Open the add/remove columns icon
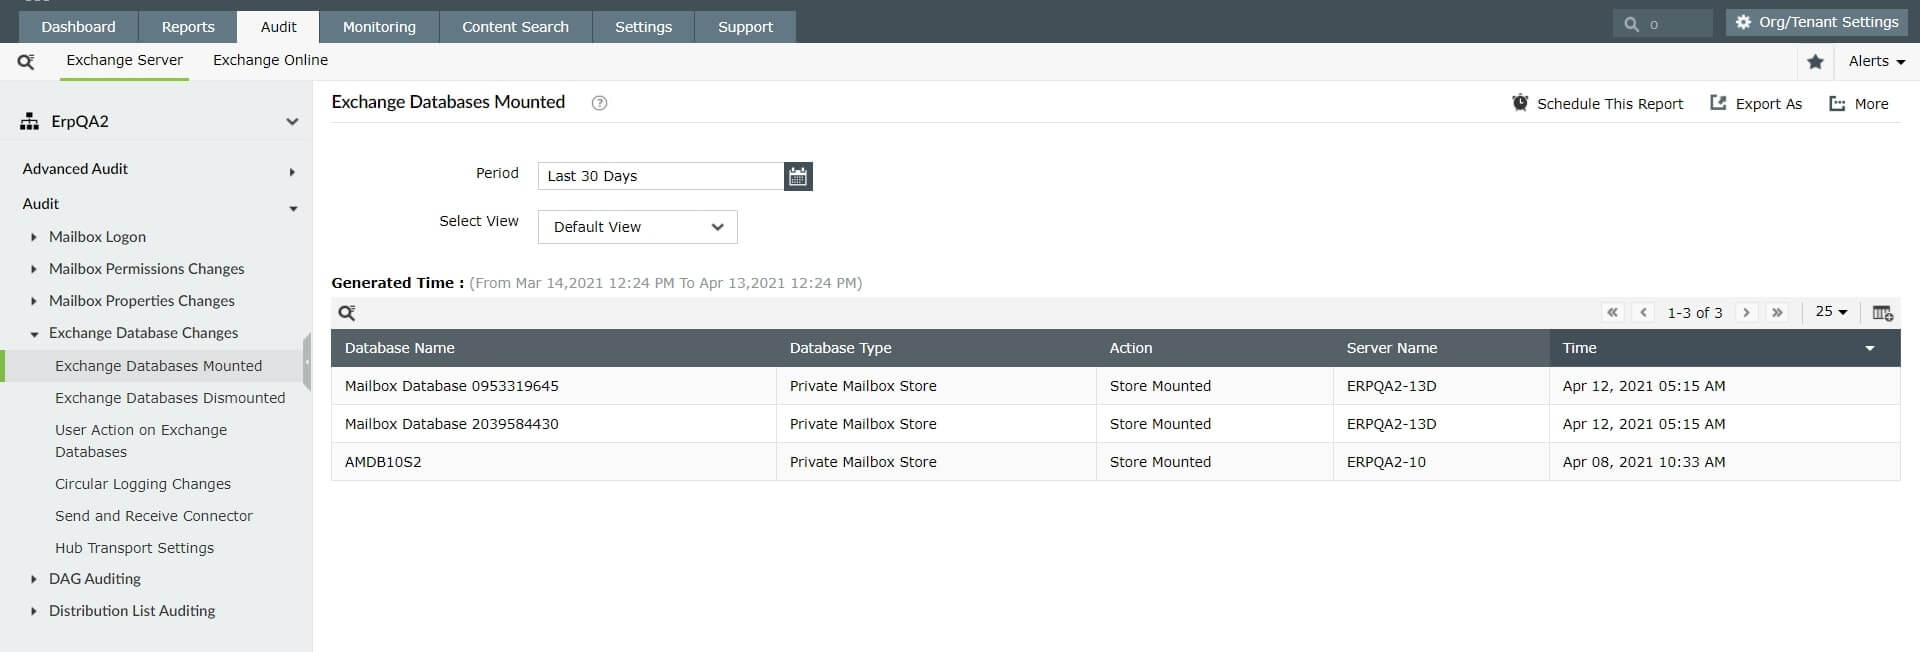 pyautogui.click(x=1882, y=313)
